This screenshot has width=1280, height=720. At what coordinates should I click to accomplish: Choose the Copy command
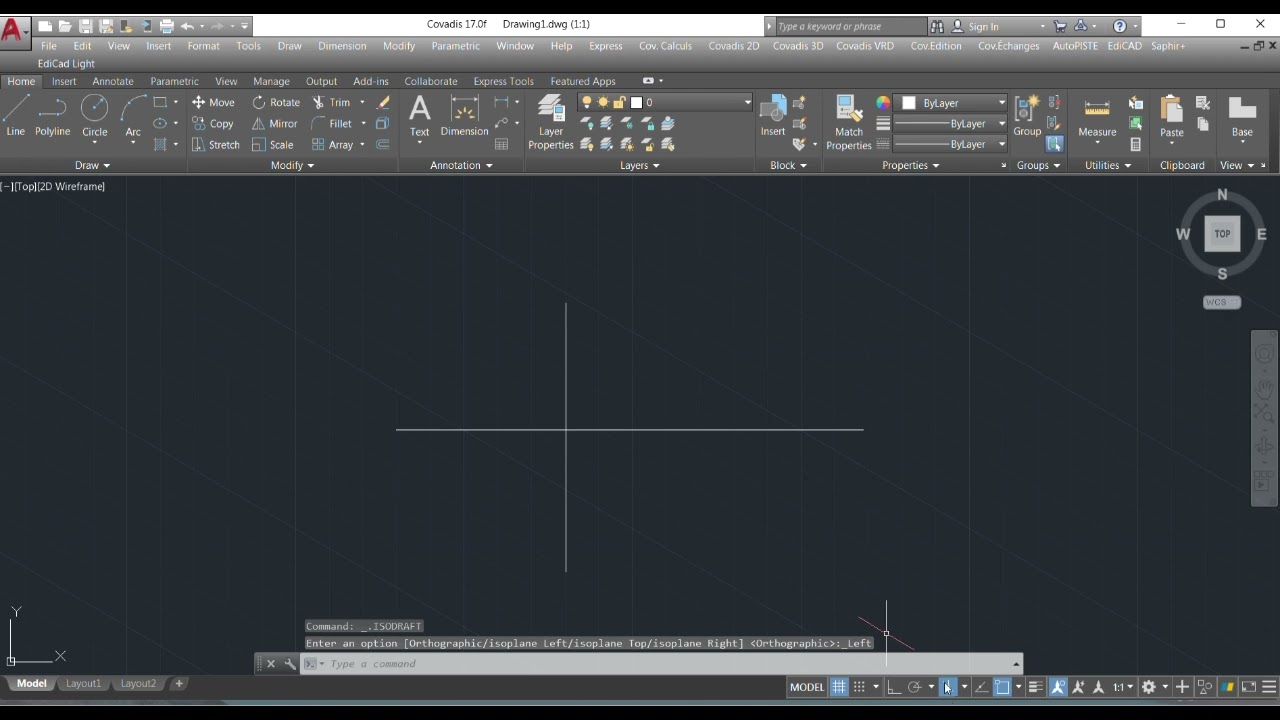coord(213,123)
